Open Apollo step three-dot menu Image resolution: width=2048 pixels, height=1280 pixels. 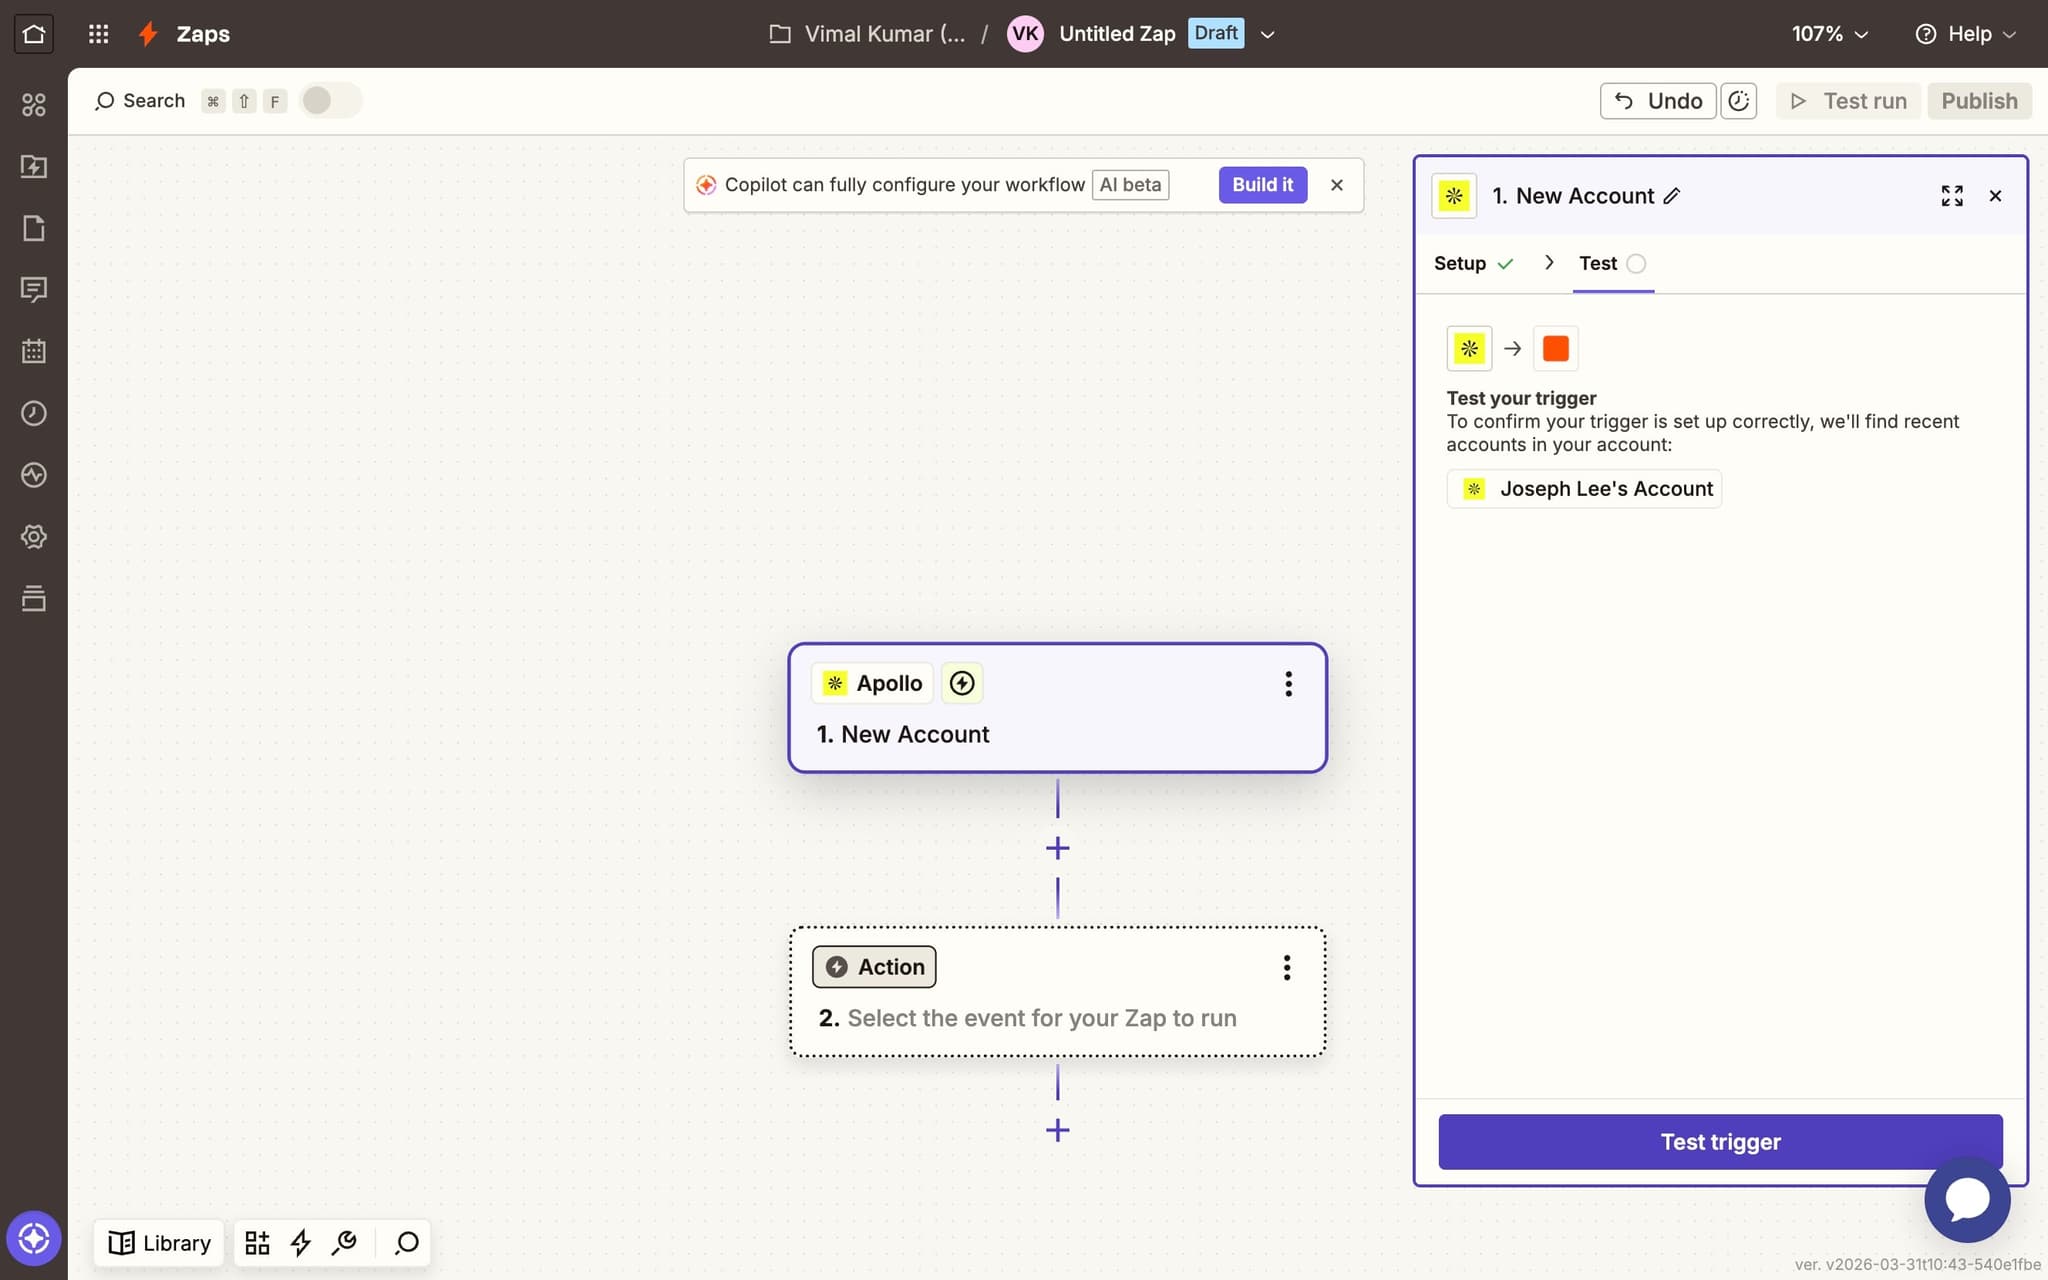click(1288, 684)
